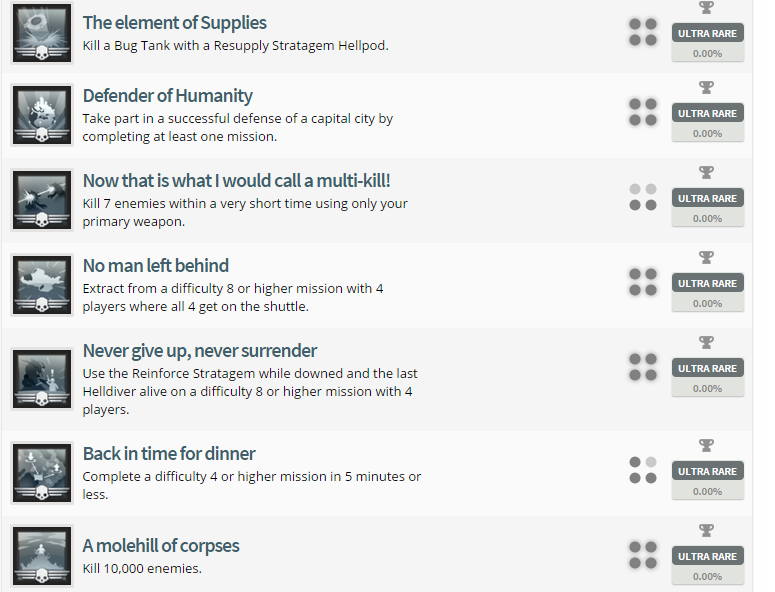Click the four-dot indicator for multi-kill trophy
The height and width of the screenshot is (592, 775).
(643, 197)
